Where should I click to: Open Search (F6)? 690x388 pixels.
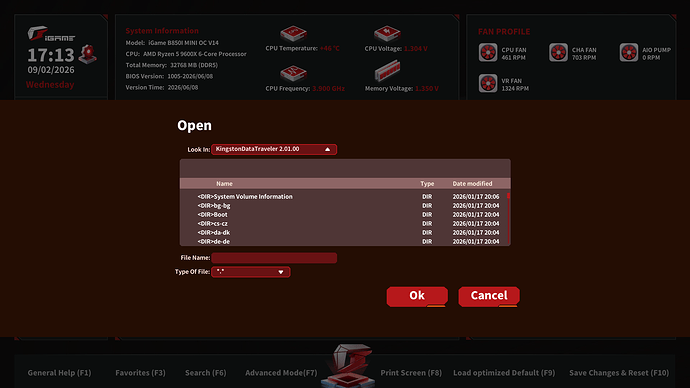(206, 373)
